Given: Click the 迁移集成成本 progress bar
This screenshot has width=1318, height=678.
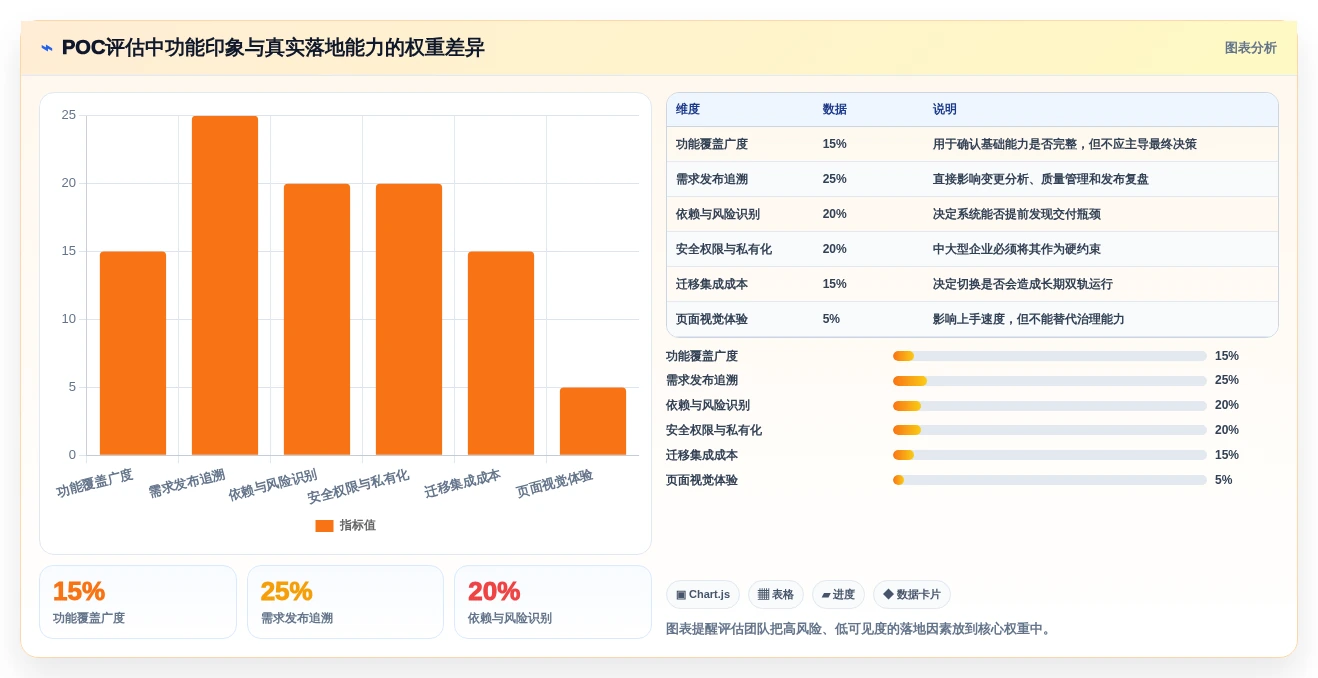Looking at the screenshot, I should (1050, 455).
